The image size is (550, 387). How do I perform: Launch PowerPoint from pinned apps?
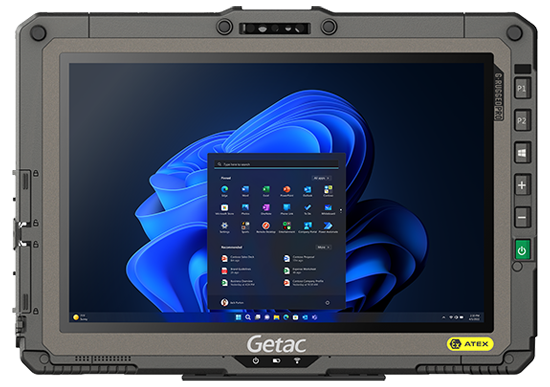coord(287,190)
